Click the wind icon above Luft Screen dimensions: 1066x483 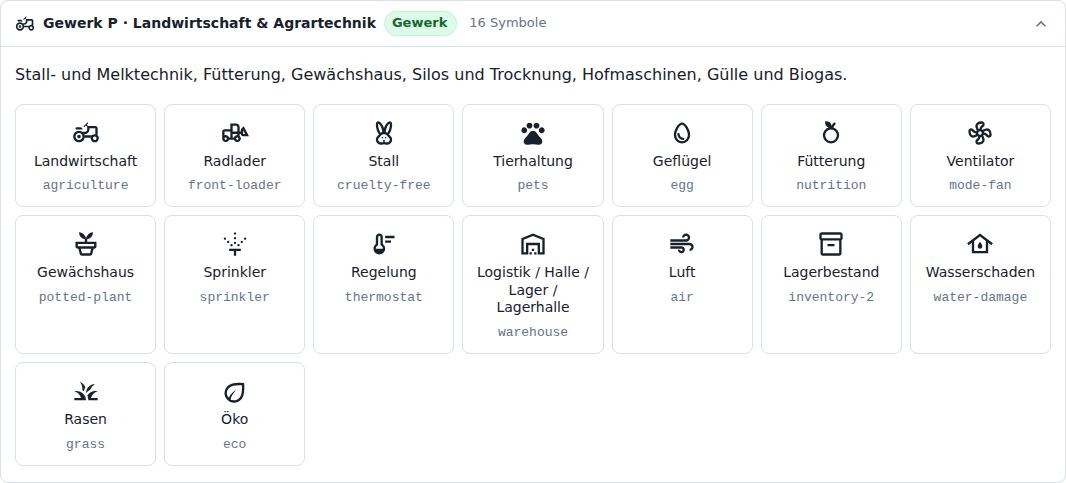682,244
